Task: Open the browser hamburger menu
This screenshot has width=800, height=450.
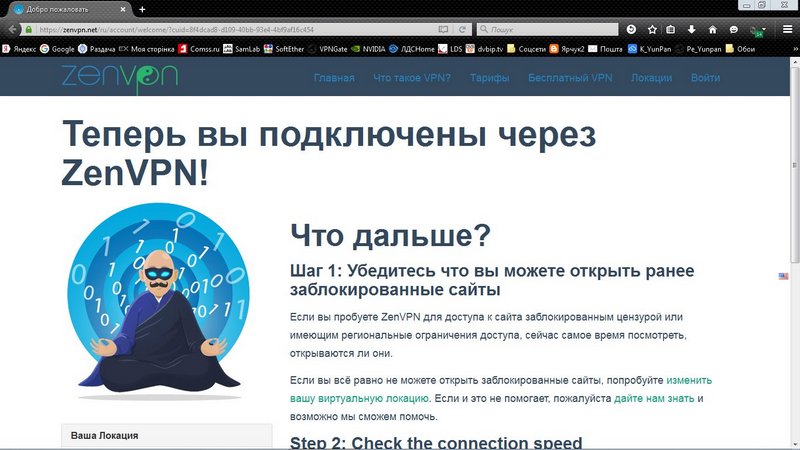Action: tap(788, 30)
